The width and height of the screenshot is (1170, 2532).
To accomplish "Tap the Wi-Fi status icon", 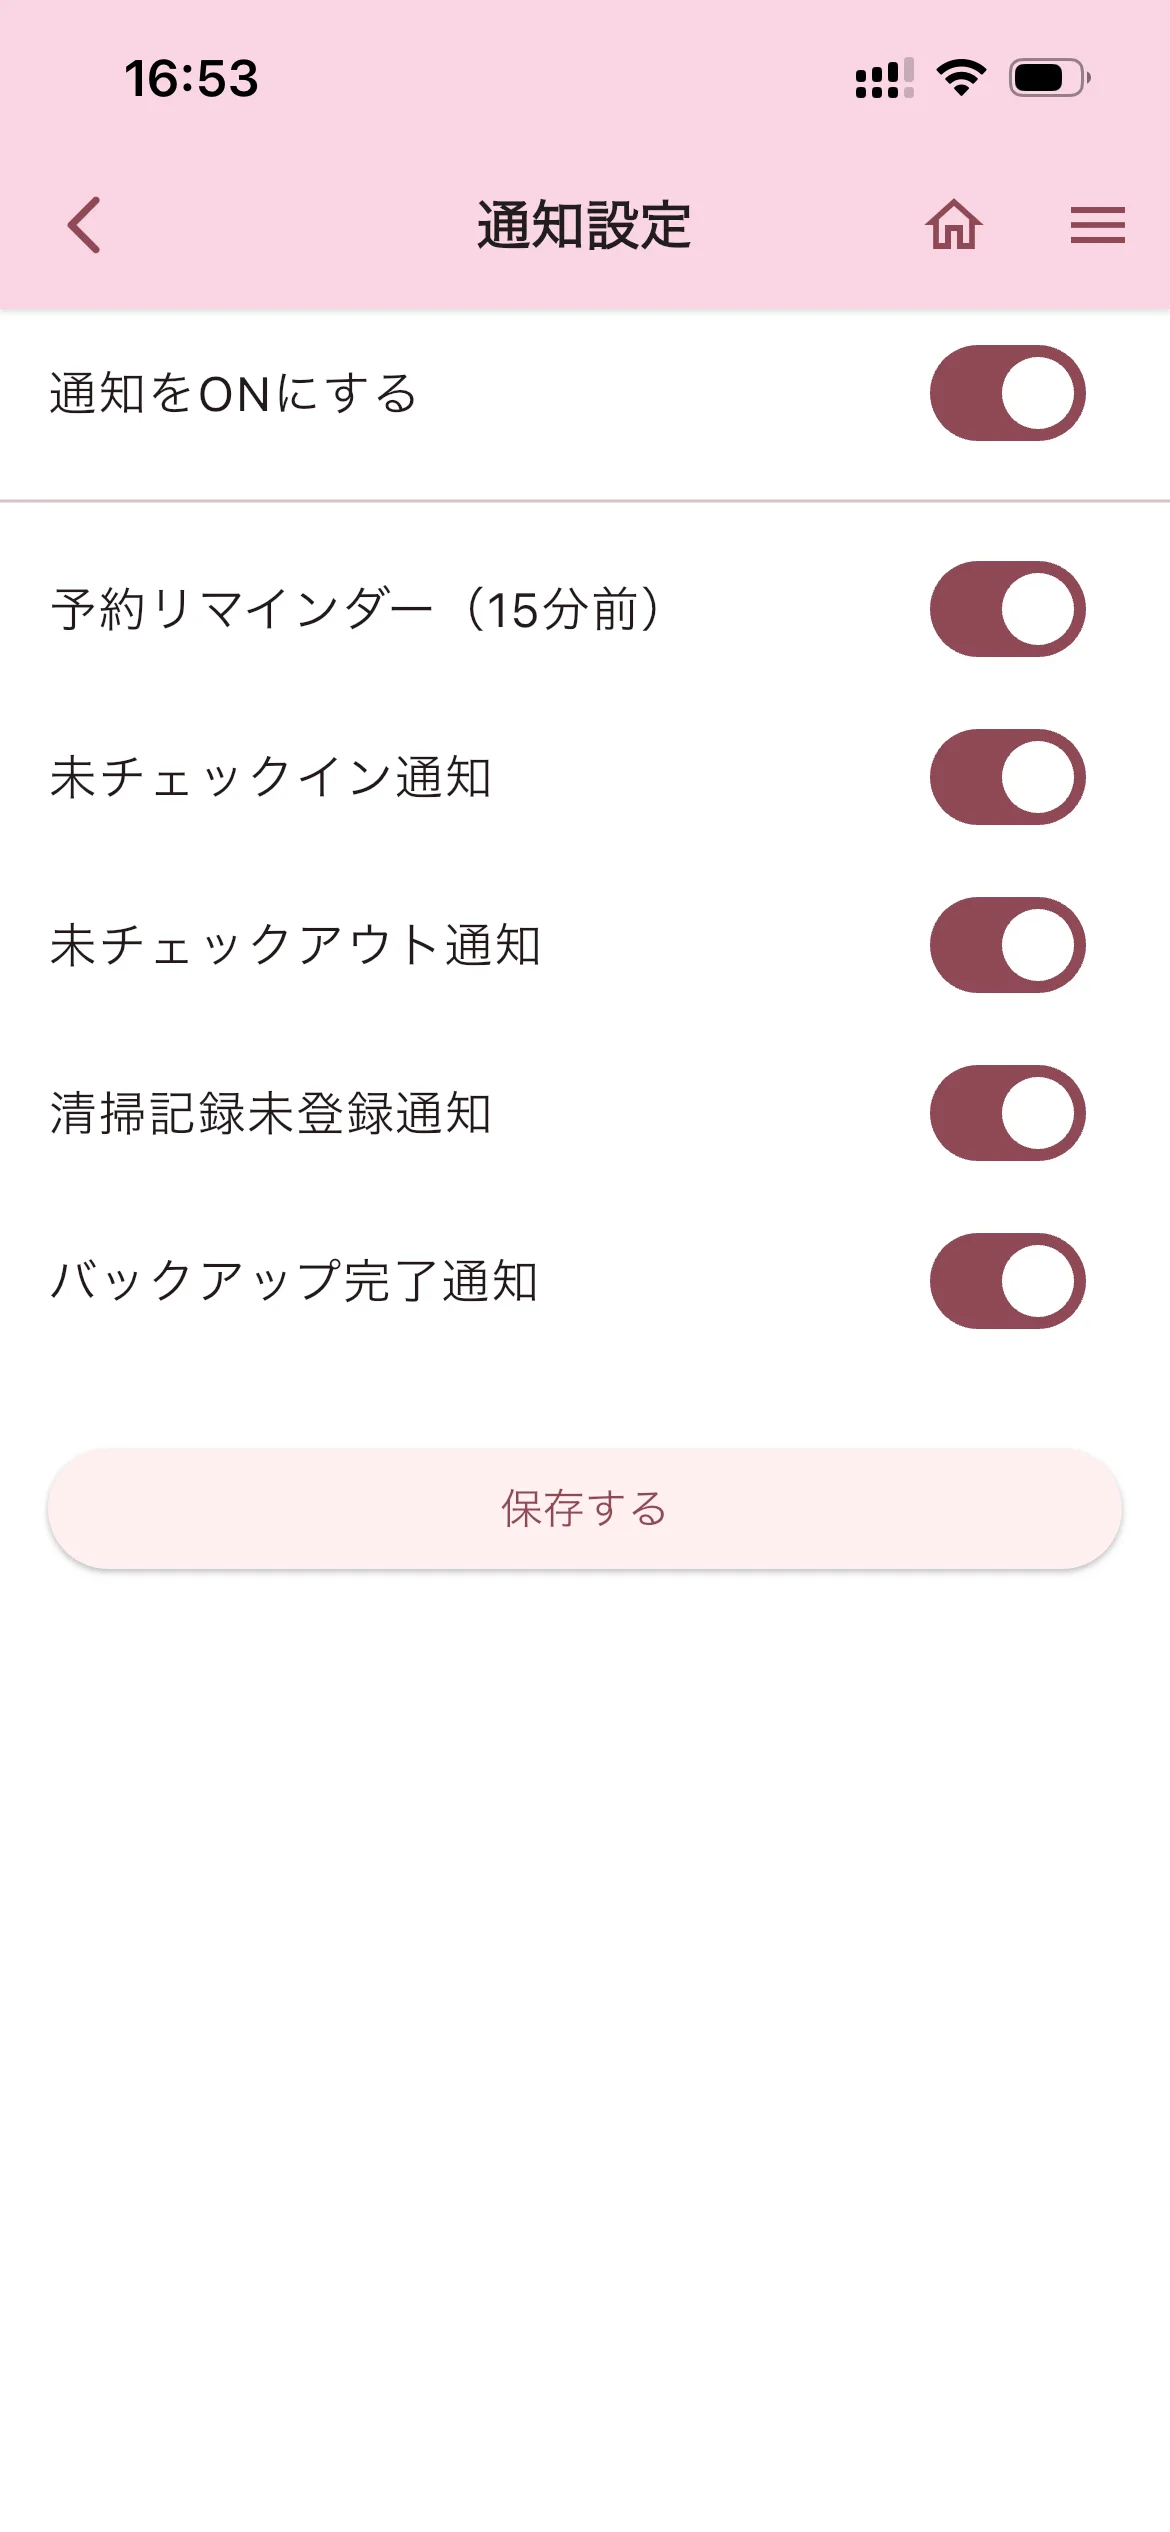I will (x=961, y=78).
